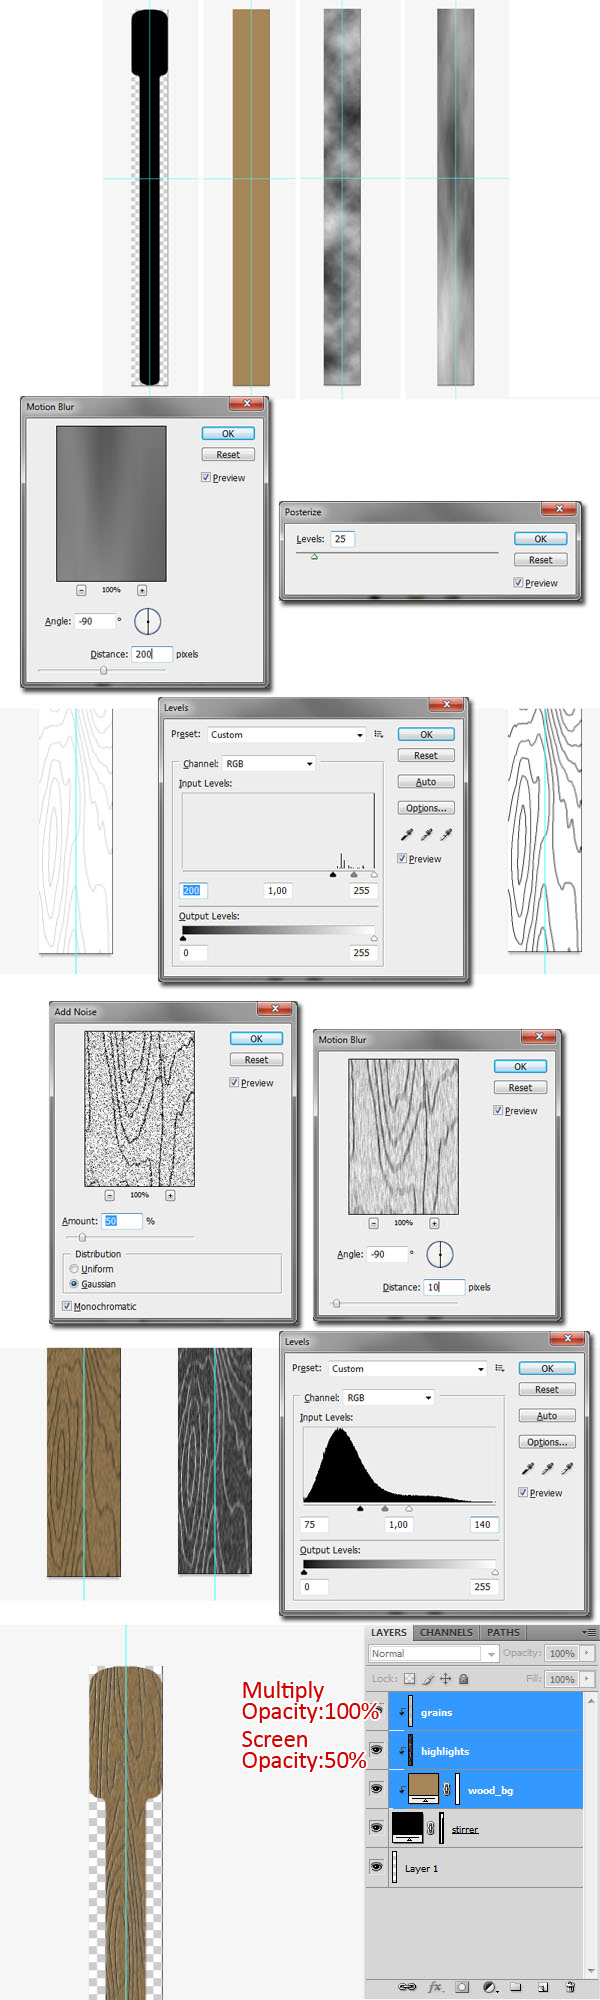Click the new group folder icon

515,1986
